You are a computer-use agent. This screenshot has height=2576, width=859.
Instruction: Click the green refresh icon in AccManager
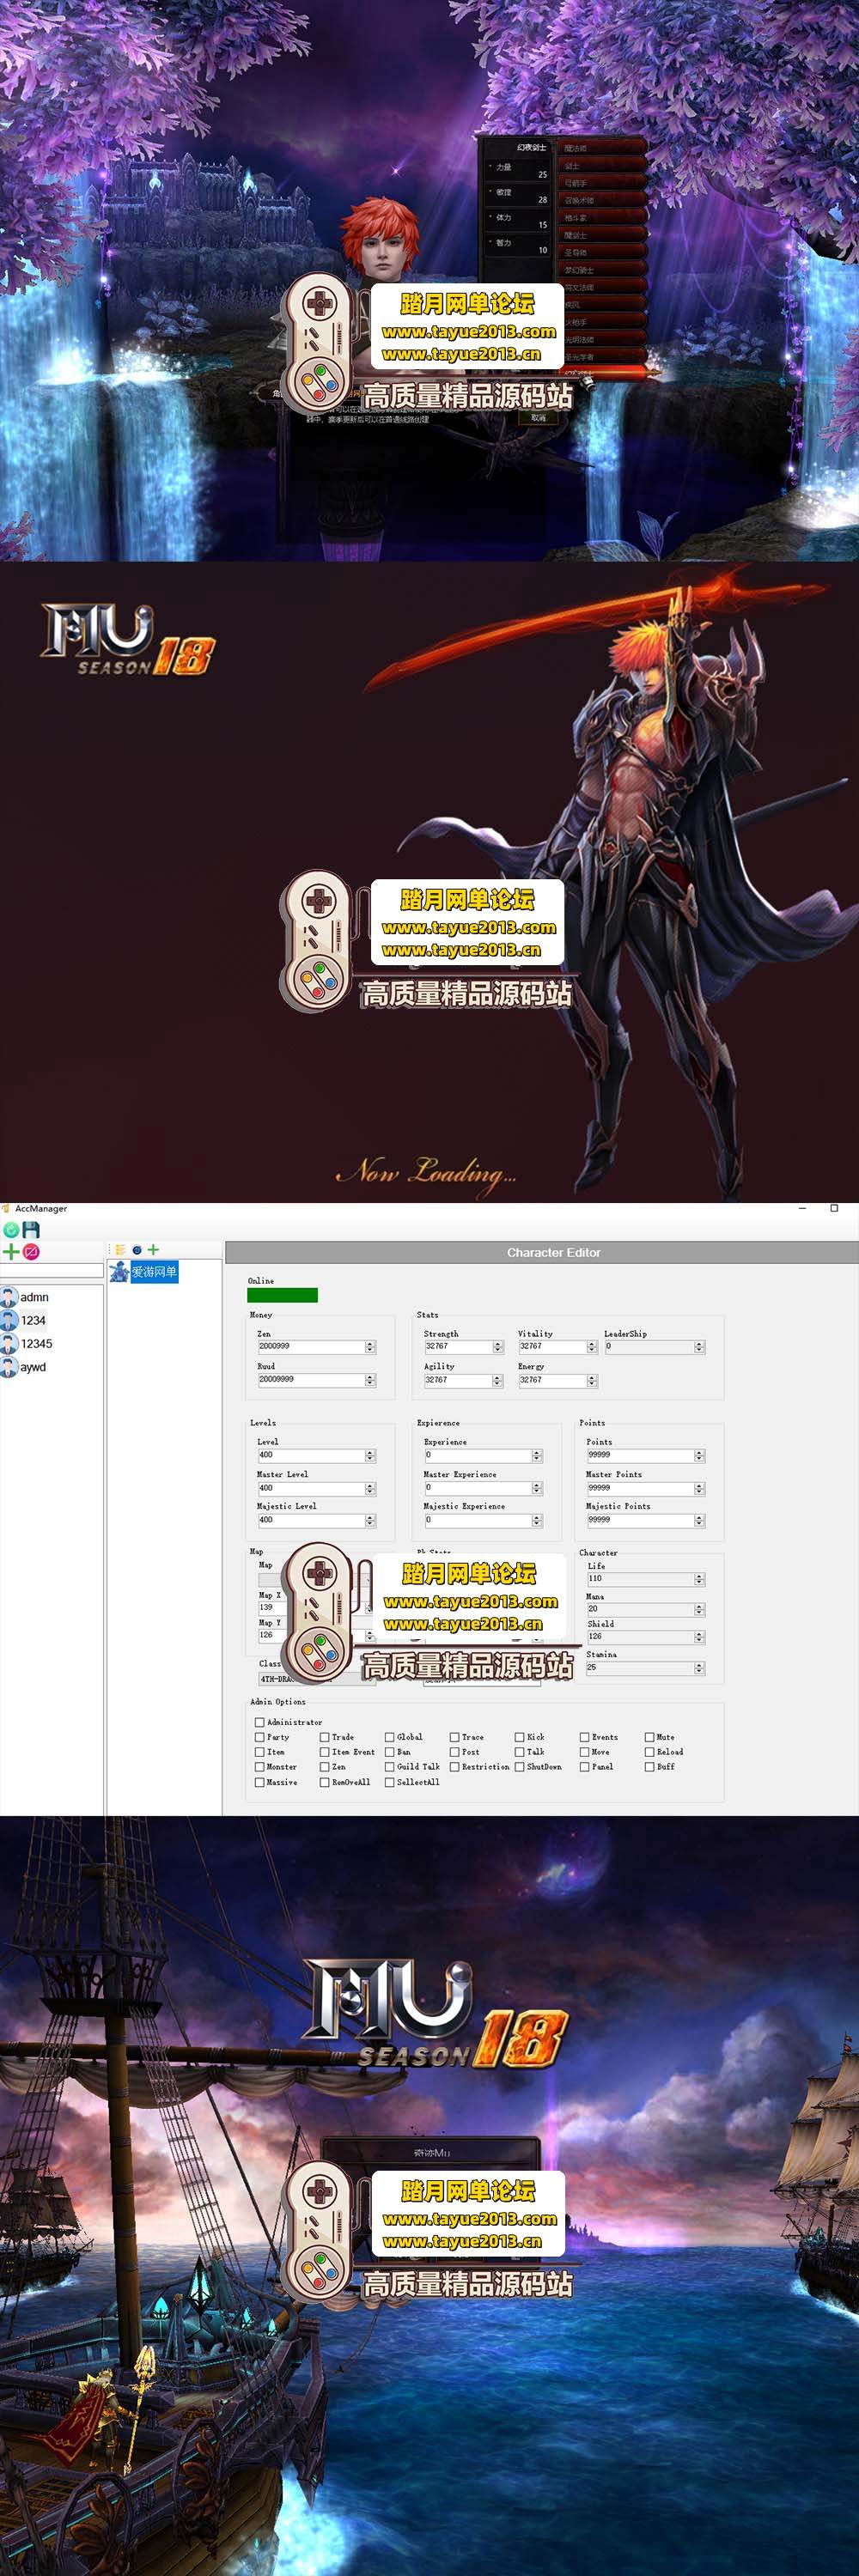tap(11, 1230)
